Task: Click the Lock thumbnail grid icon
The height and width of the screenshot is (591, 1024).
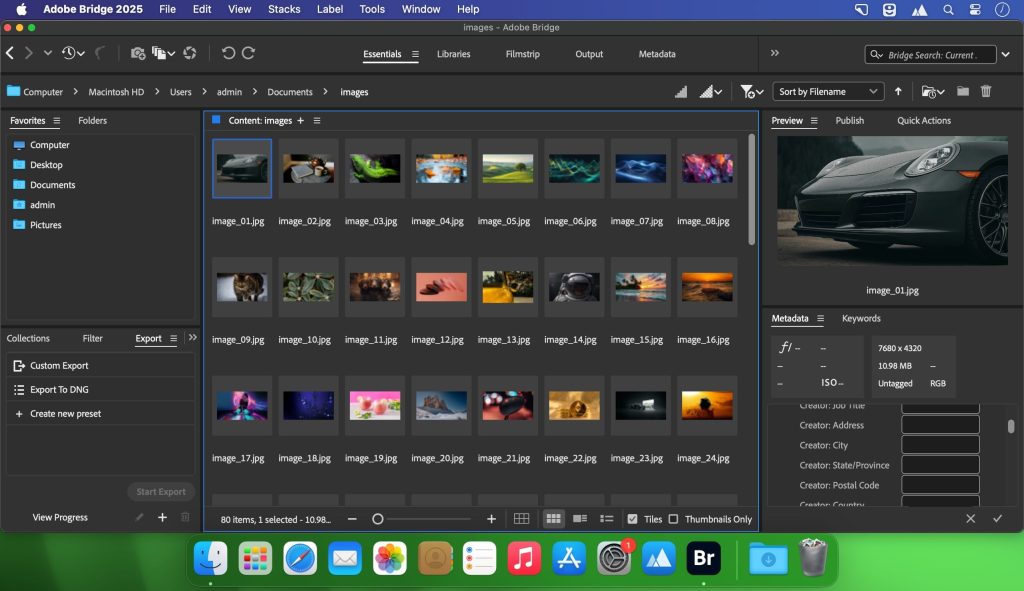Action: (x=521, y=519)
